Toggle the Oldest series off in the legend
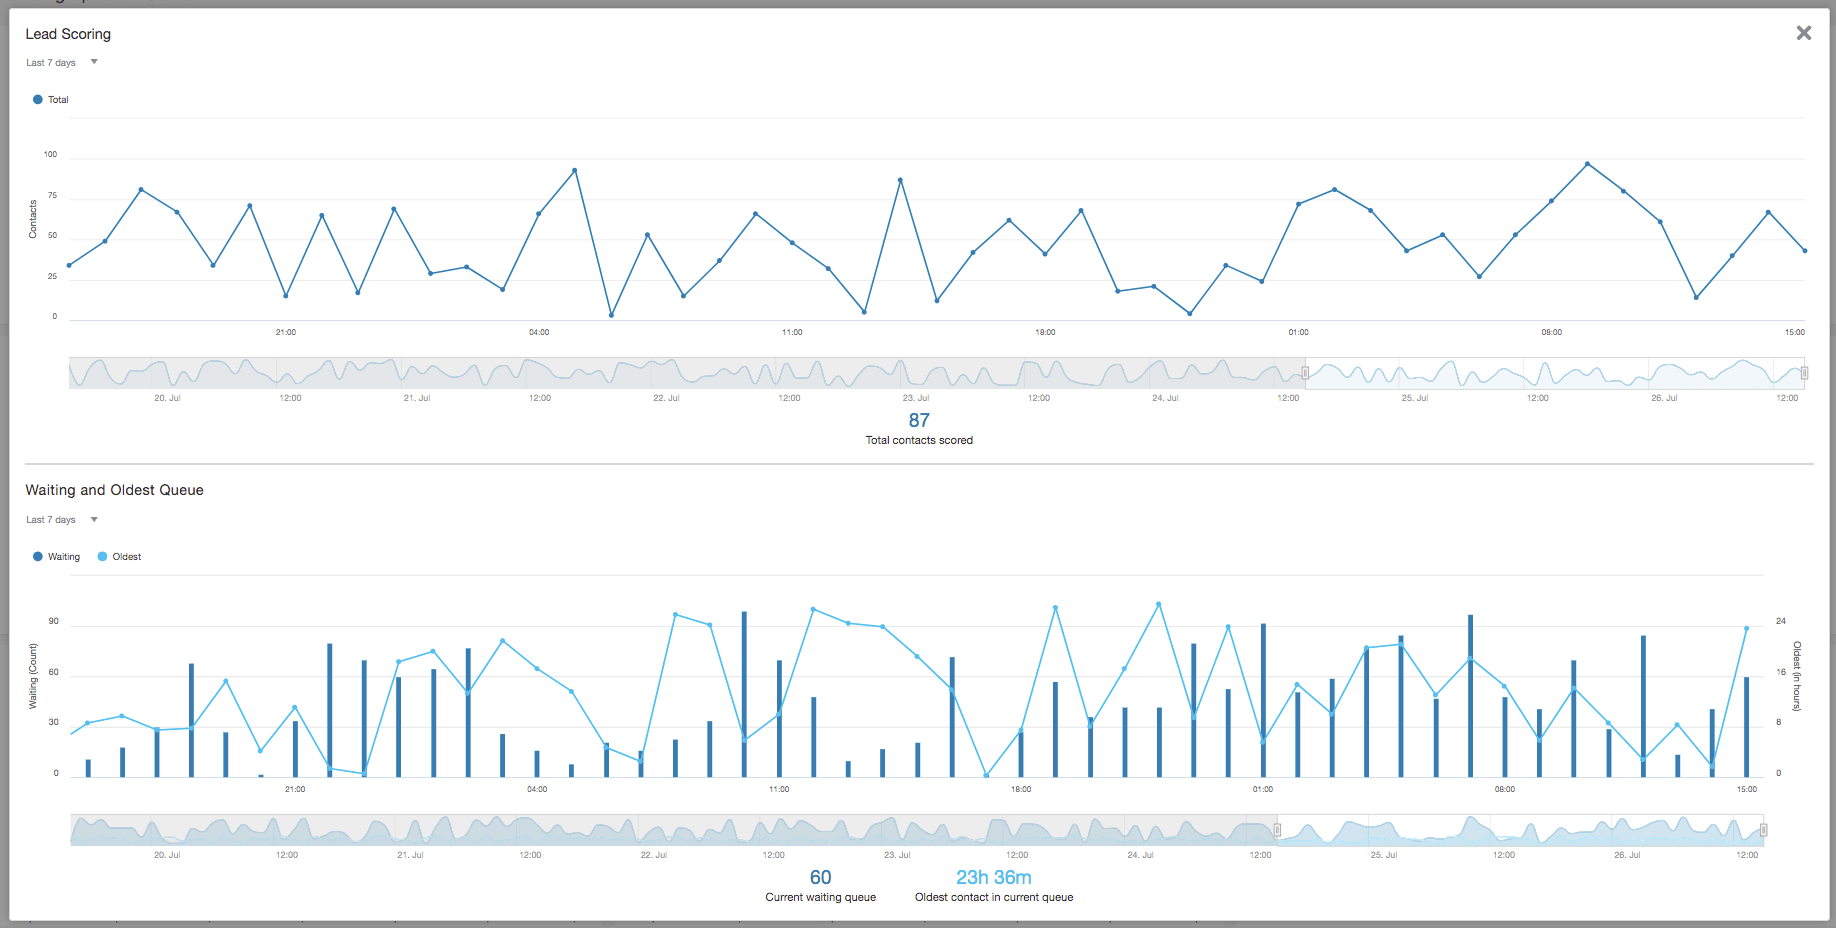 (126, 556)
